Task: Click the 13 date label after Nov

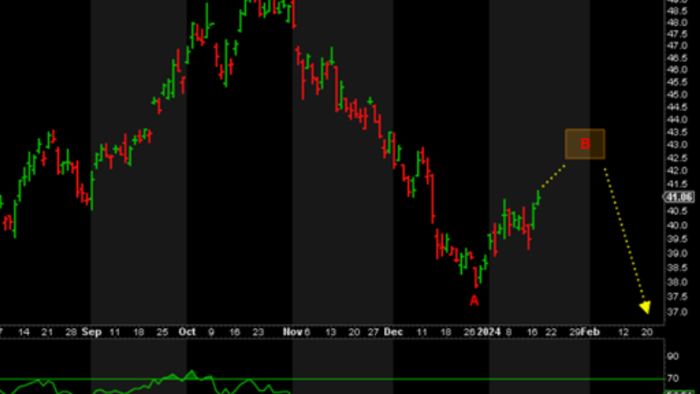Action: point(330,332)
